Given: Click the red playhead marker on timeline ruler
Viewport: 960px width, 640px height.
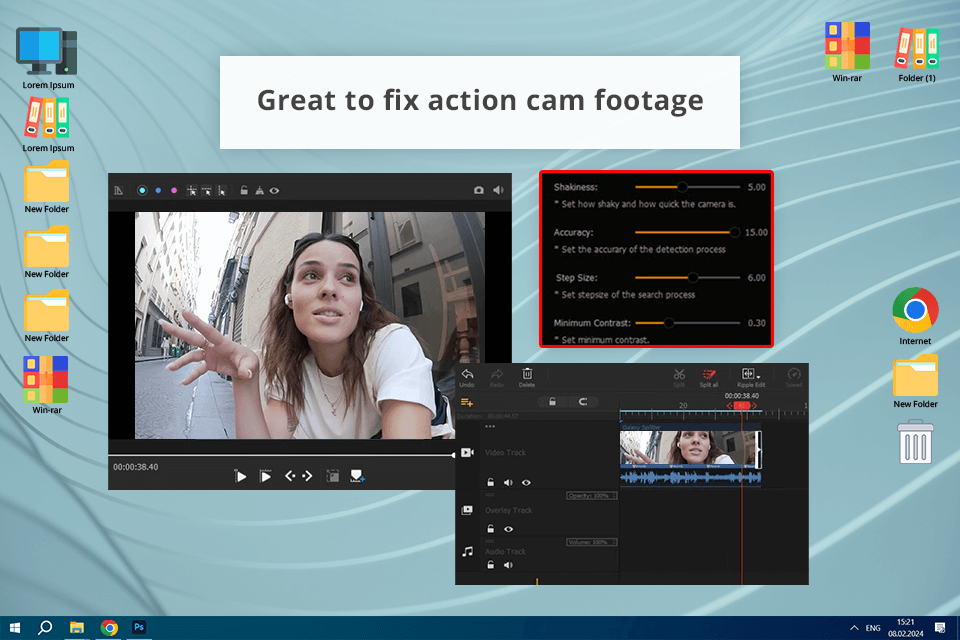Looking at the screenshot, I should coord(742,405).
